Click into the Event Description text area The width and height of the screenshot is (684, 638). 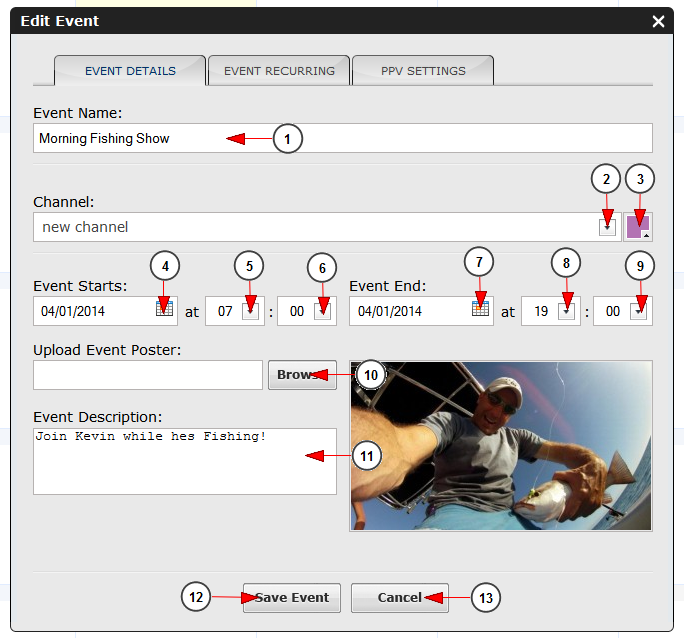tap(185, 461)
